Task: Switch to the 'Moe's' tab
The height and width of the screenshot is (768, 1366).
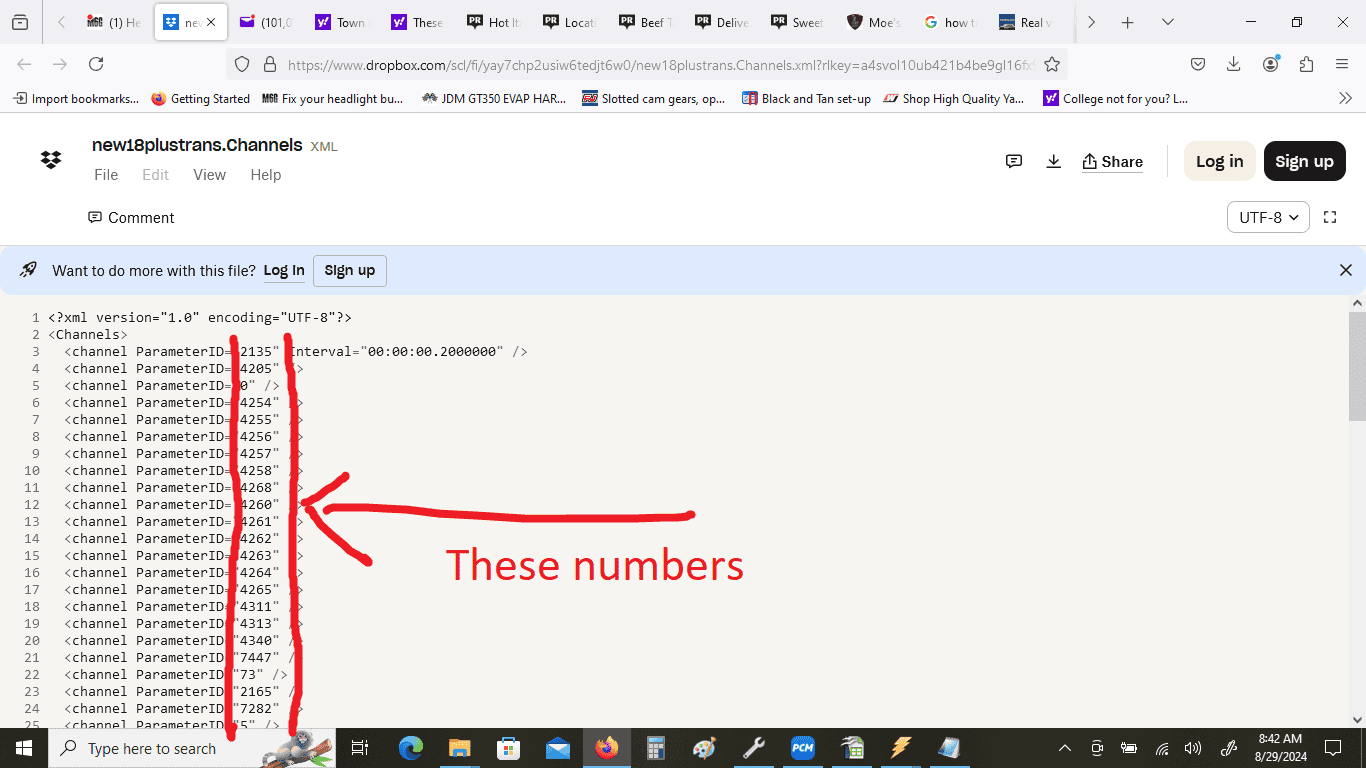Action: click(873, 22)
